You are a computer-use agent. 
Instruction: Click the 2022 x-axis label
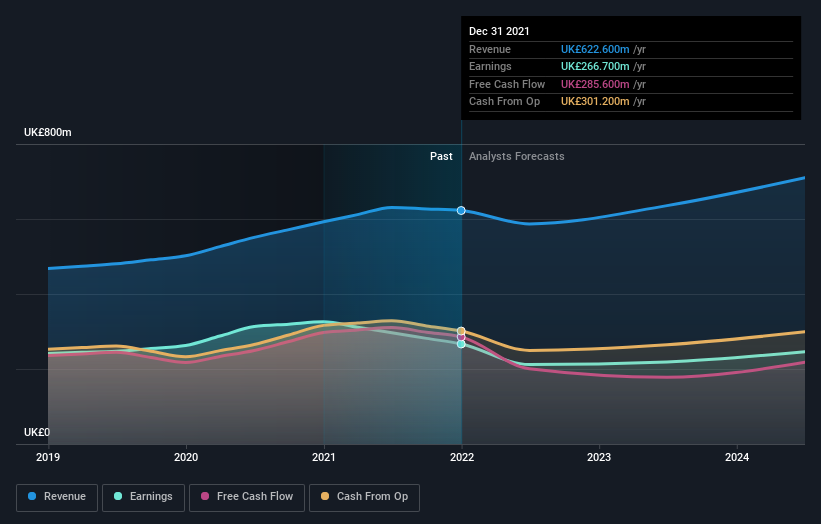click(x=462, y=458)
